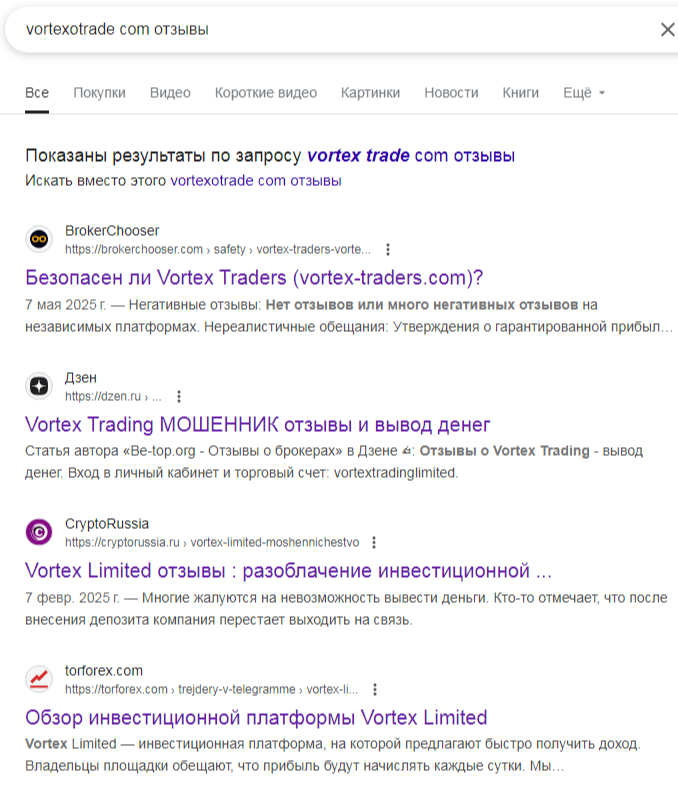Screen dimensions: 678x803
Task: Click the Дзен site favicon
Action: point(39,385)
